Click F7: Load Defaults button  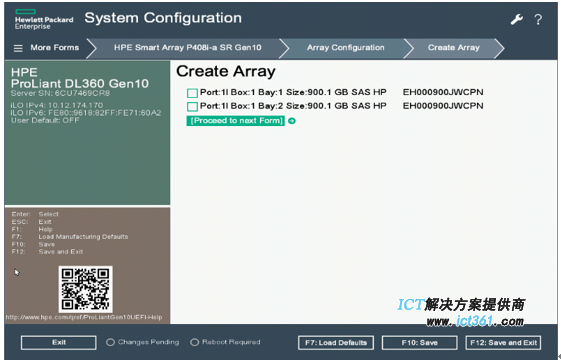click(x=336, y=343)
